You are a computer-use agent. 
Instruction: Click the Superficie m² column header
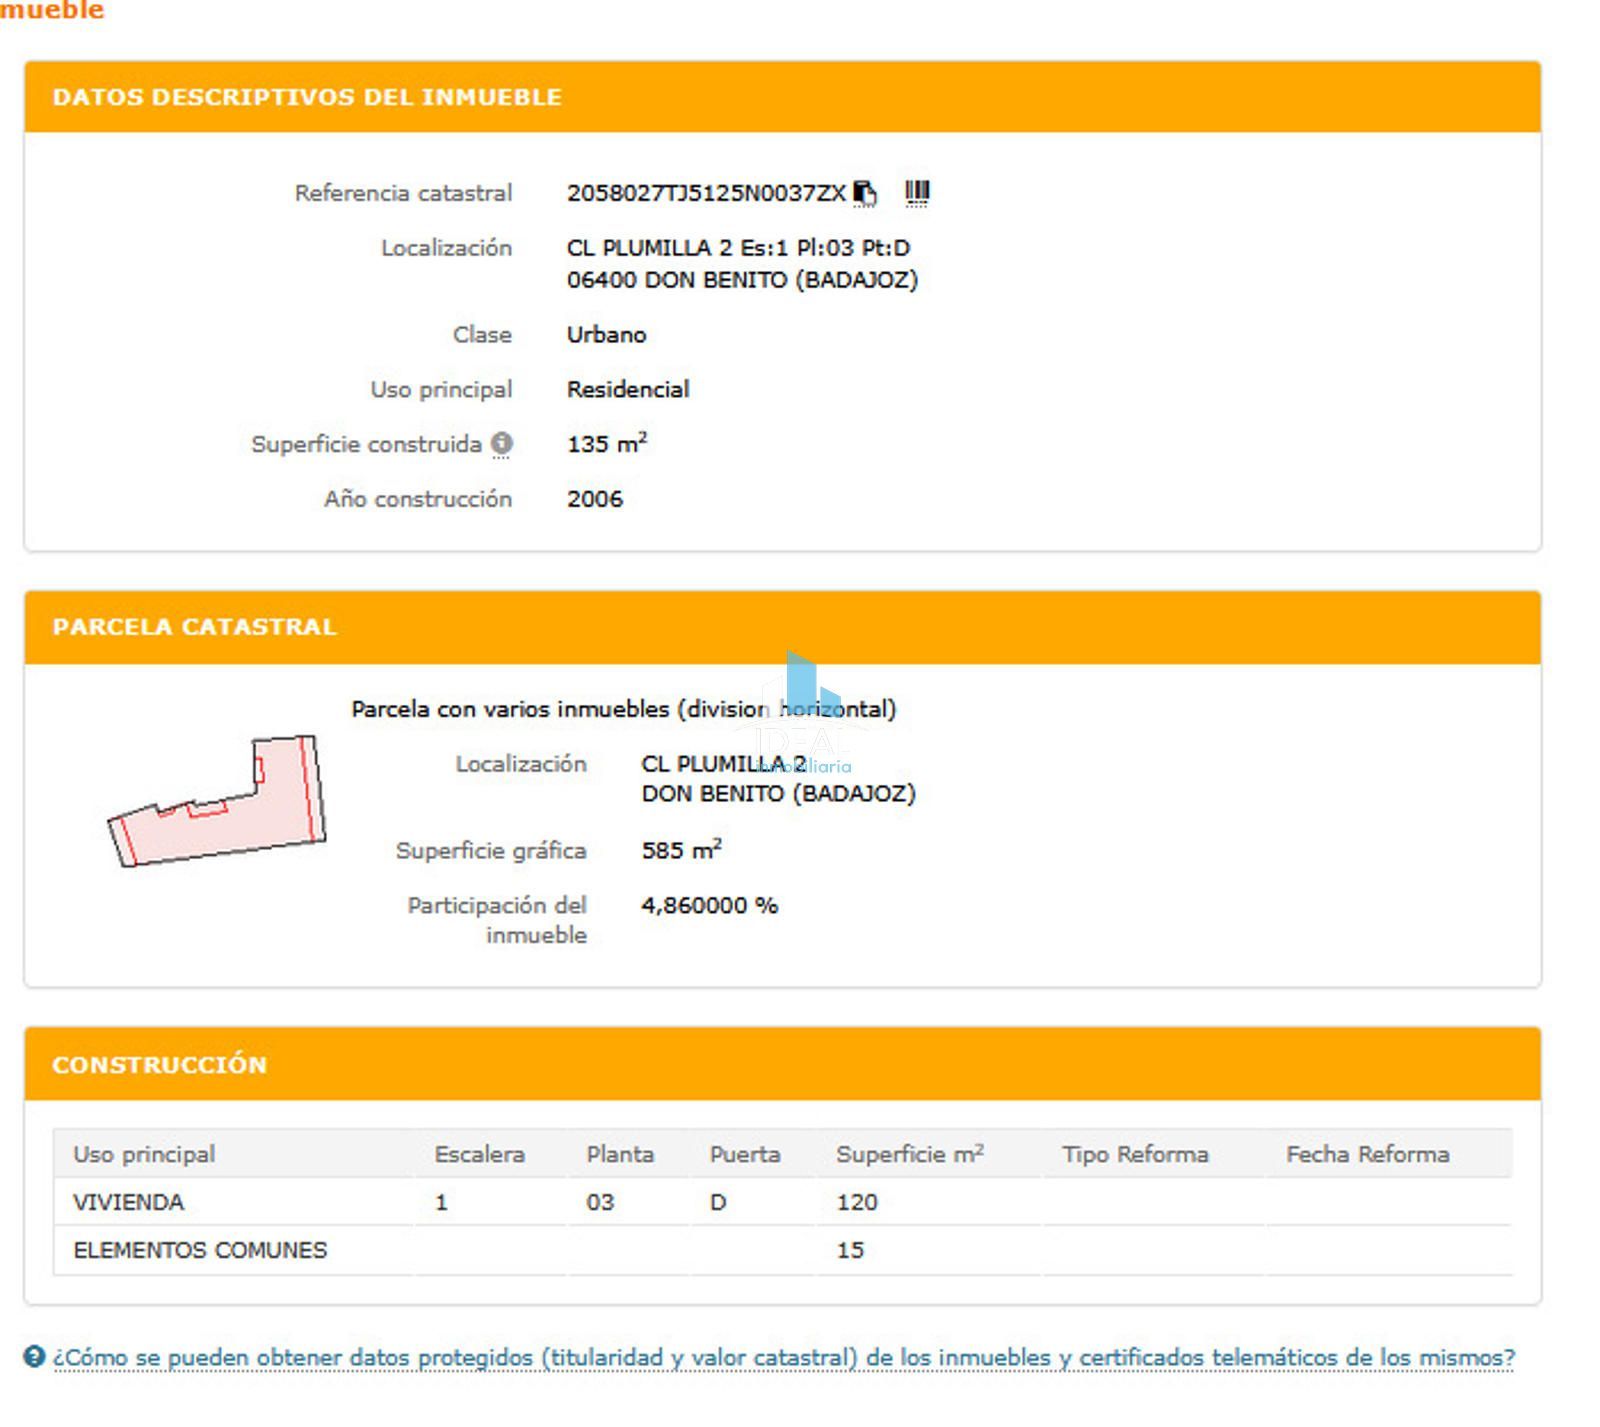pyautogui.click(x=909, y=1154)
